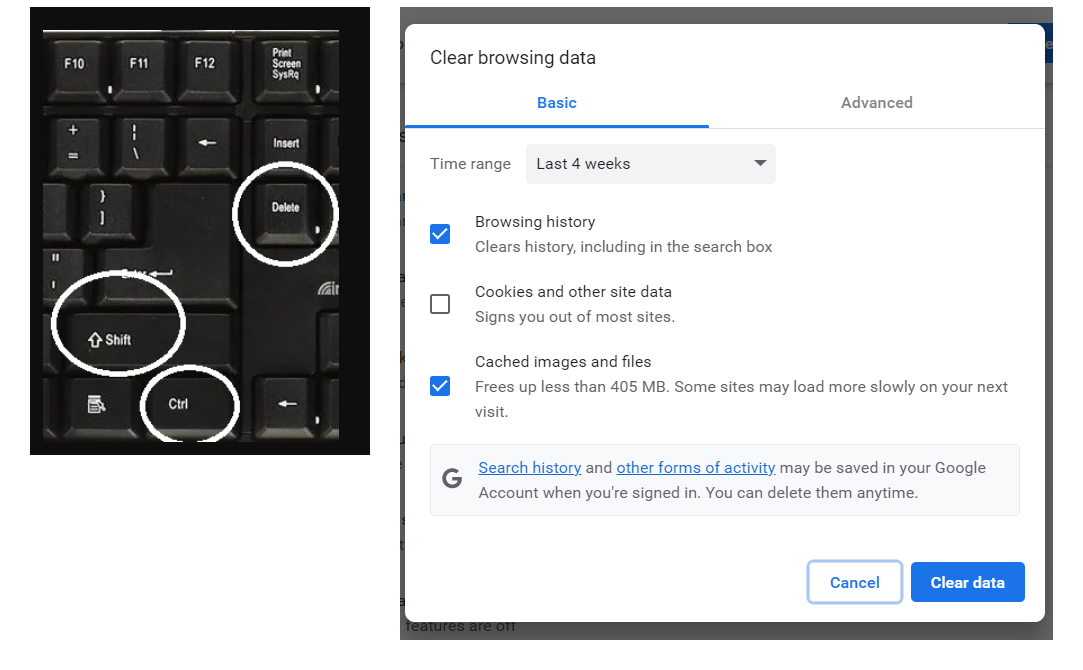Click the F12 key in keyboard photo
1083x670 pixels.
(204, 64)
